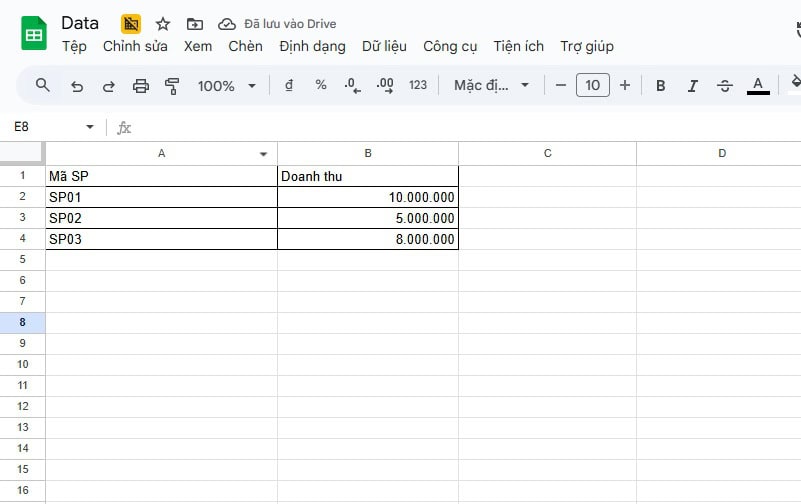Click the undo arrow icon
The height and width of the screenshot is (504, 801).
tap(77, 86)
